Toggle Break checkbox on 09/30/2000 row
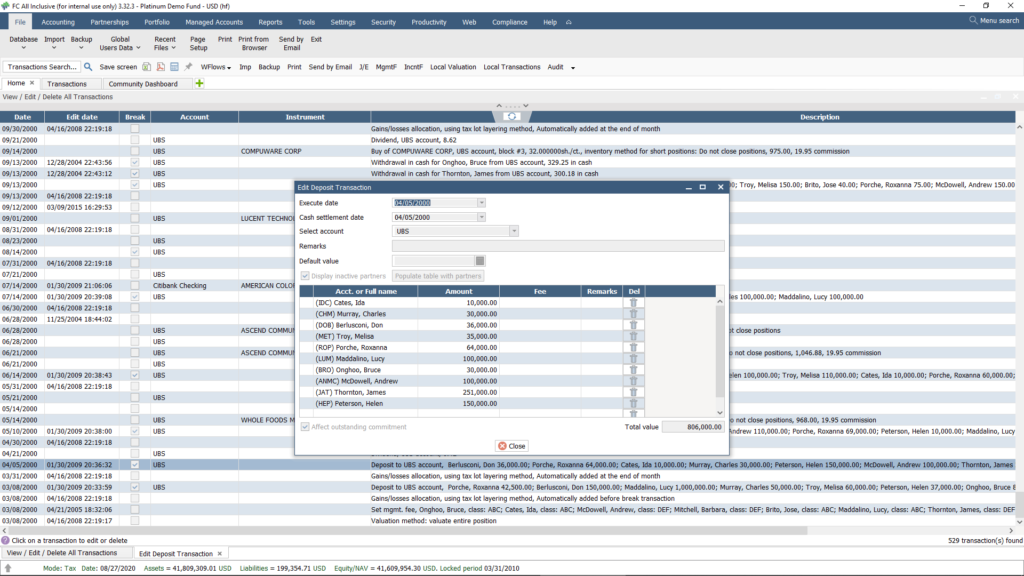This screenshot has width=1024, height=576. pyautogui.click(x=135, y=129)
